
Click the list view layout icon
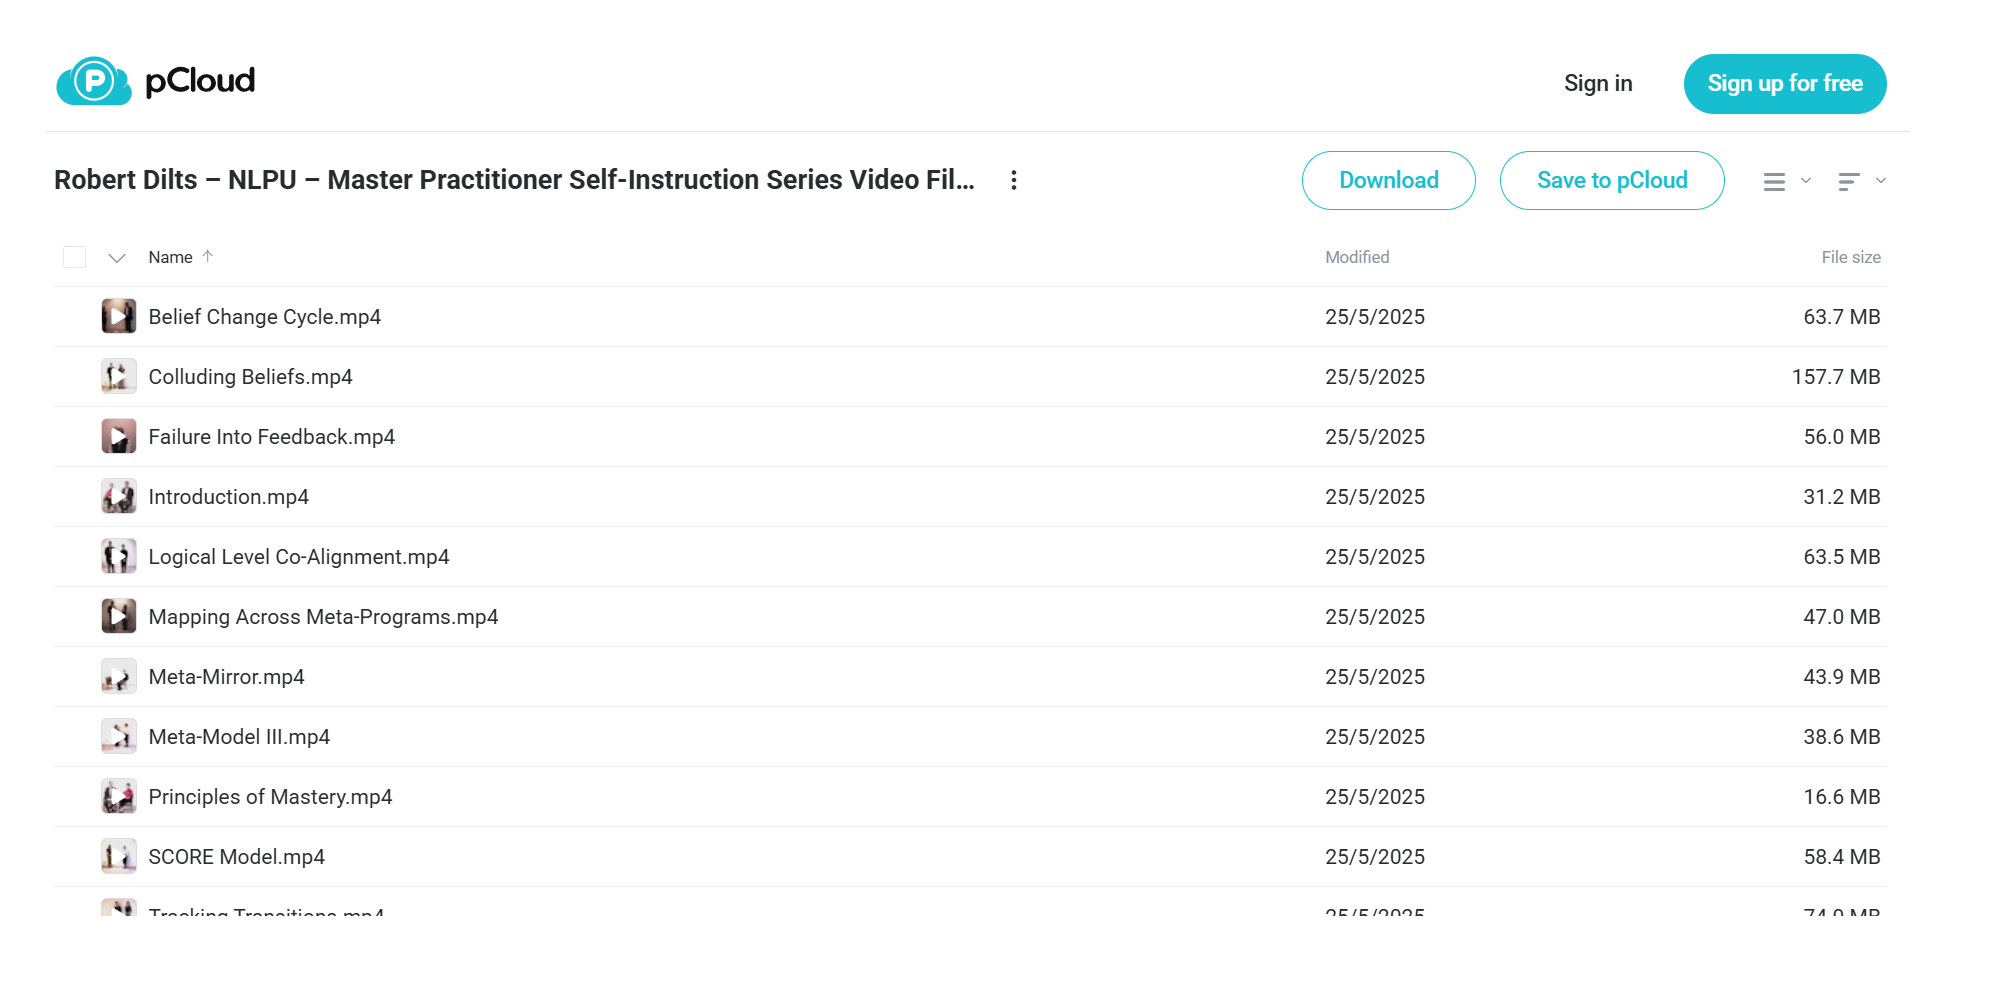1774,182
